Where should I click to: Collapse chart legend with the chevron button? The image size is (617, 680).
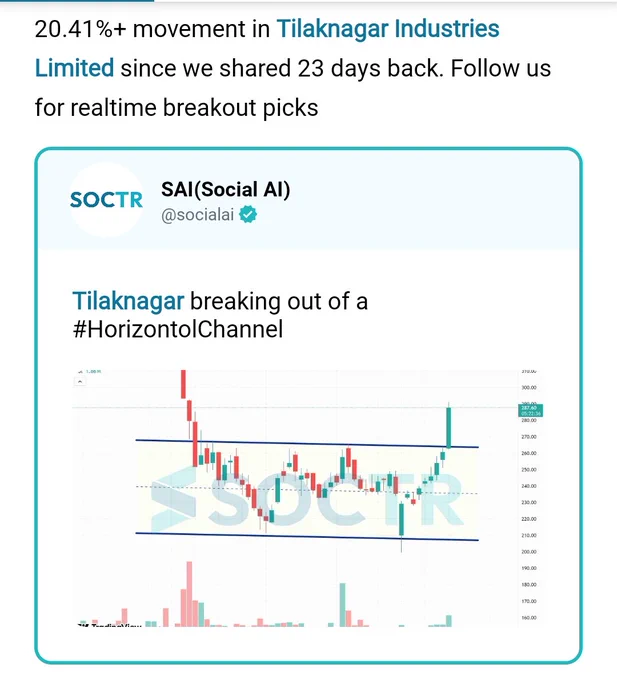click(80, 382)
